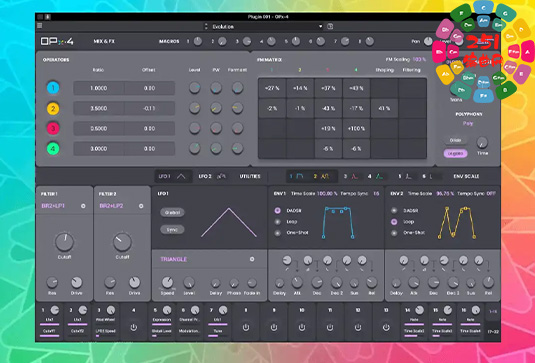Change the Polyphony Poly setting

tap(468, 124)
